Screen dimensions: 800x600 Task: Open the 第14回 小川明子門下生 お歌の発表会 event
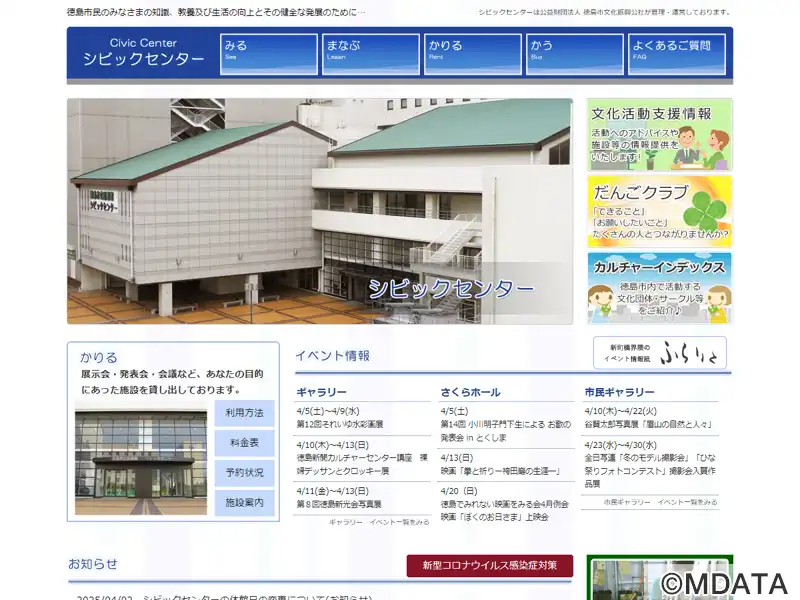click(x=506, y=431)
